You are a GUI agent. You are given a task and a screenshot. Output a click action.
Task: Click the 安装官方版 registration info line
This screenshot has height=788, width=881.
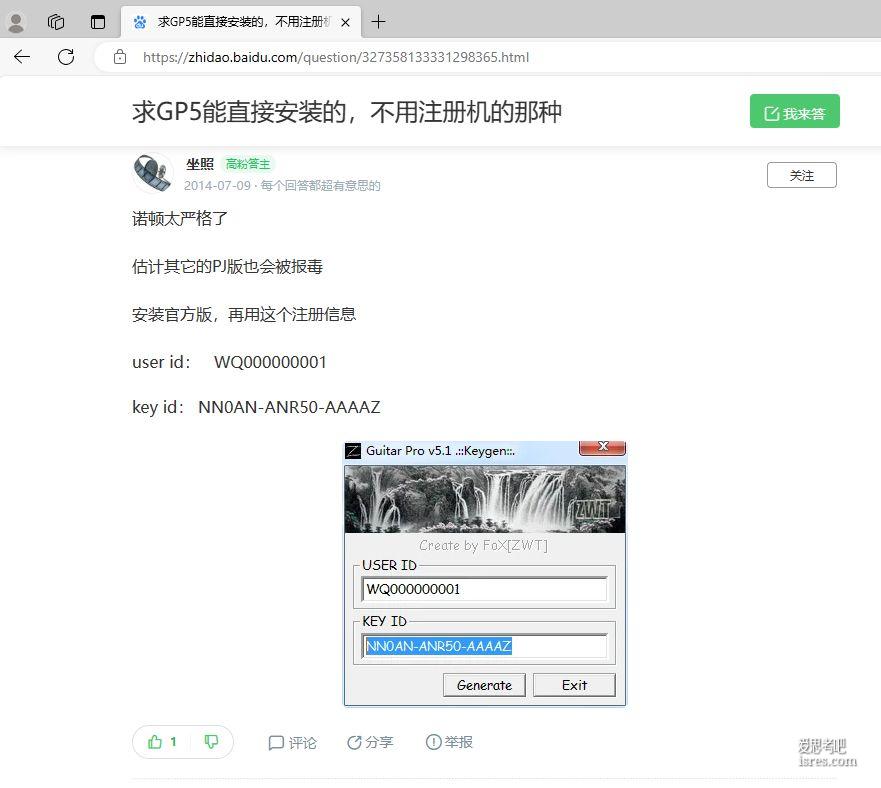(244, 314)
